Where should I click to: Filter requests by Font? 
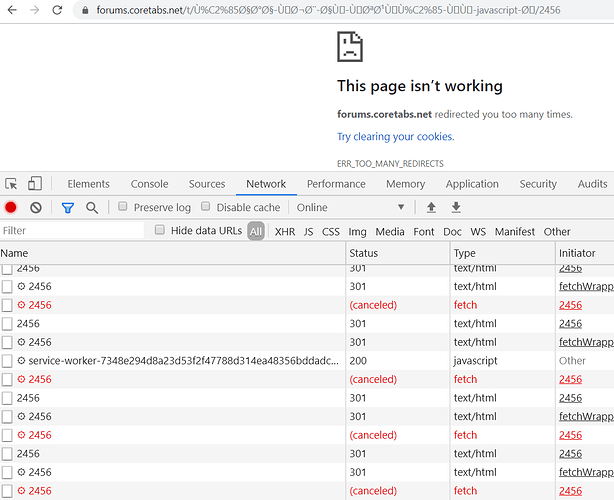click(424, 232)
